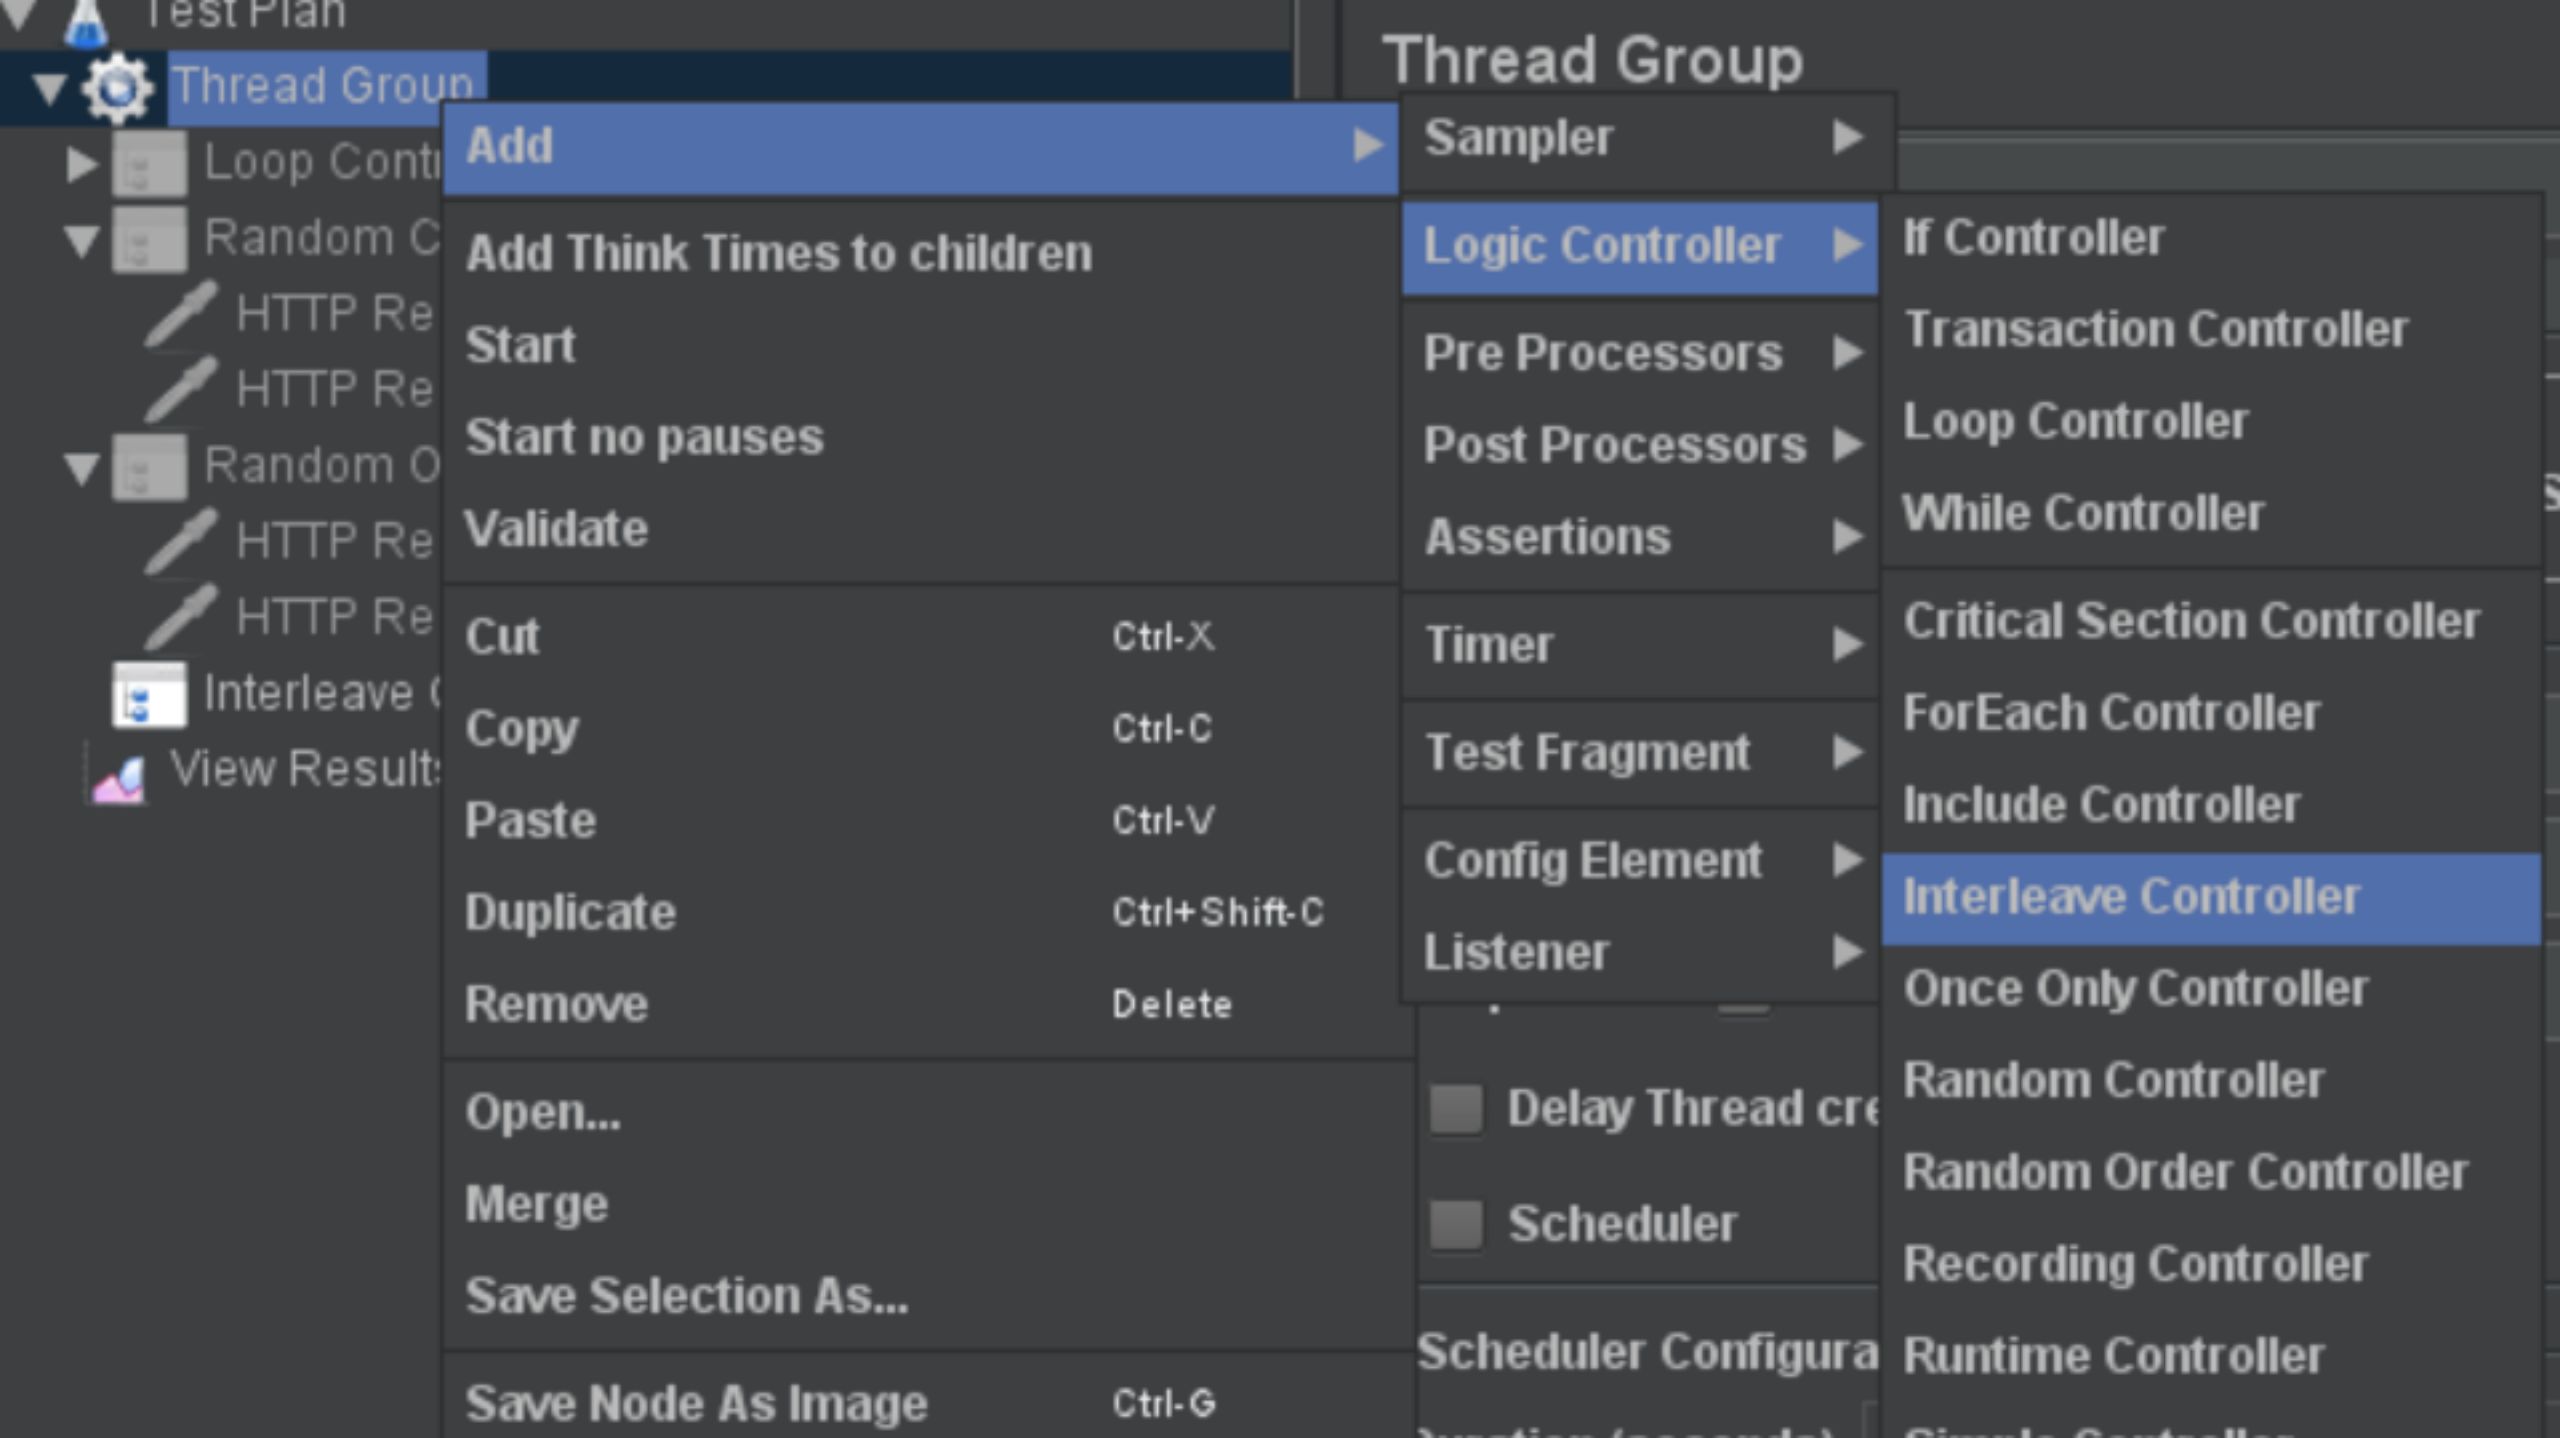
Task: Collapse the Random Order Controller node
Action: click(80, 467)
